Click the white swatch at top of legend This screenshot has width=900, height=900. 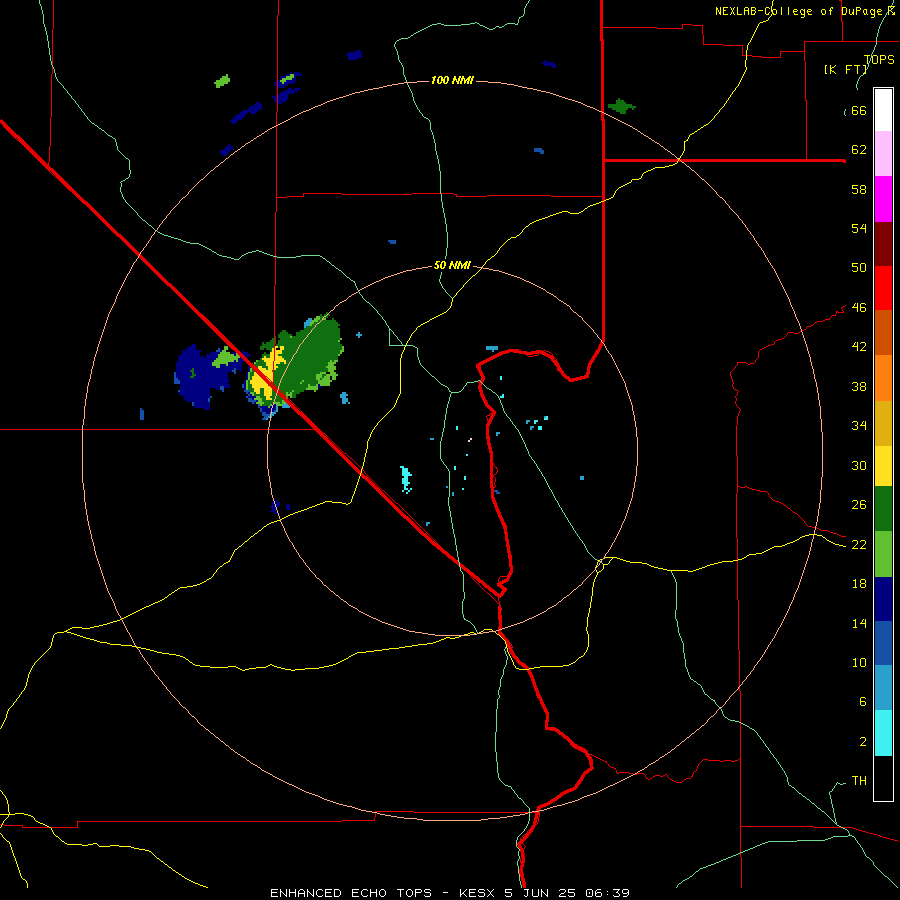point(883,110)
